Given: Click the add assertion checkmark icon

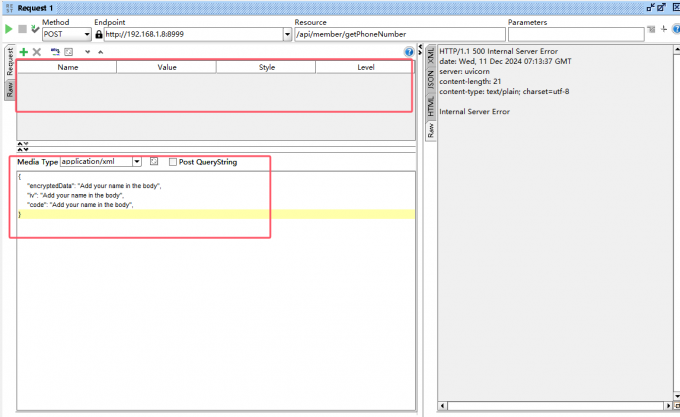Looking at the screenshot, I should click(x=35, y=29).
